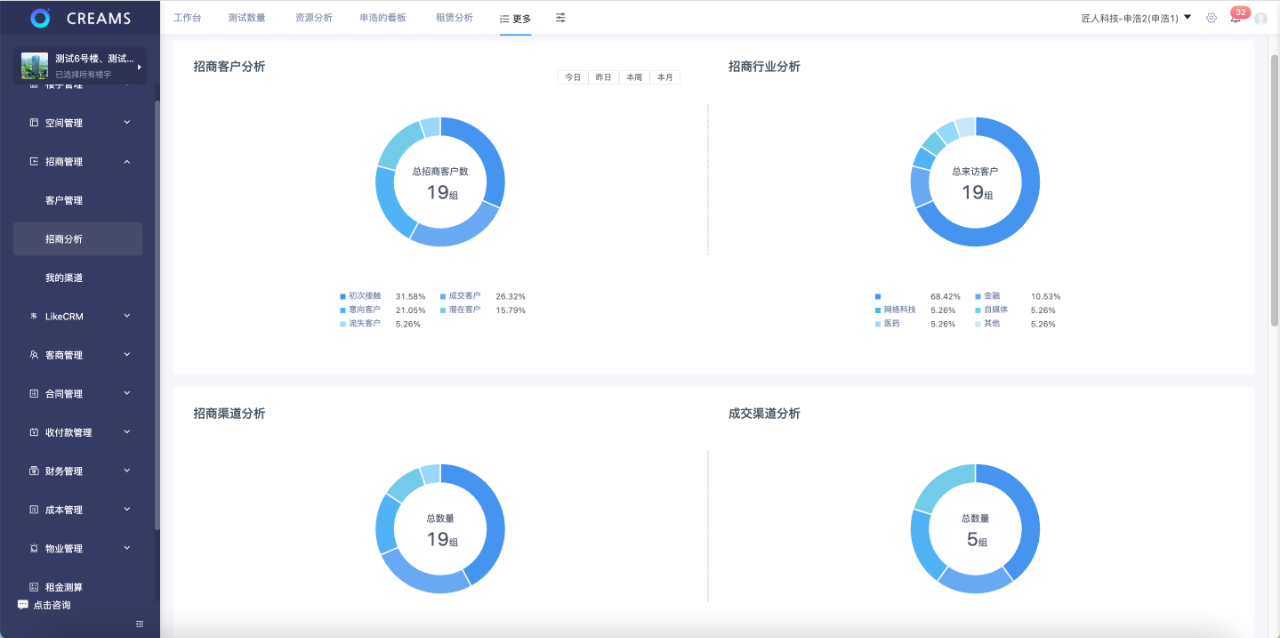The width and height of the screenshot is (1280, 638).
Task: Click the 财务管理 sidebar icon
Action: point(34,471)
